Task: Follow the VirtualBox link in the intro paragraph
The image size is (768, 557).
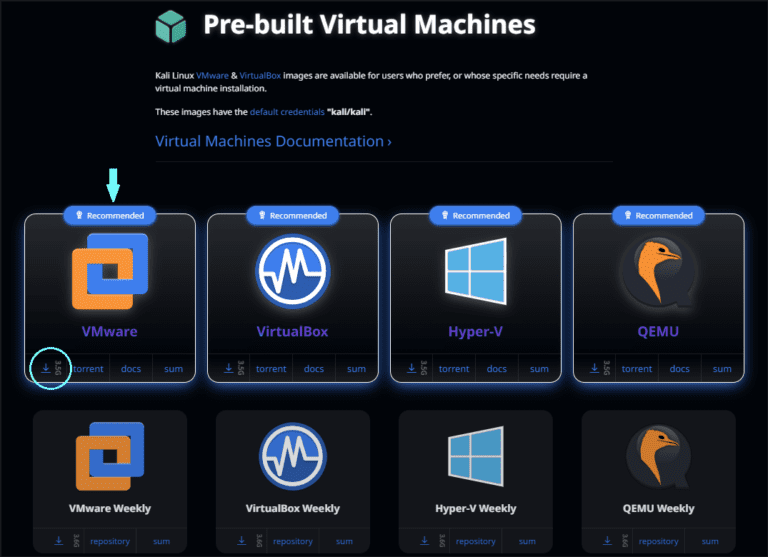Action: point(260,75)
